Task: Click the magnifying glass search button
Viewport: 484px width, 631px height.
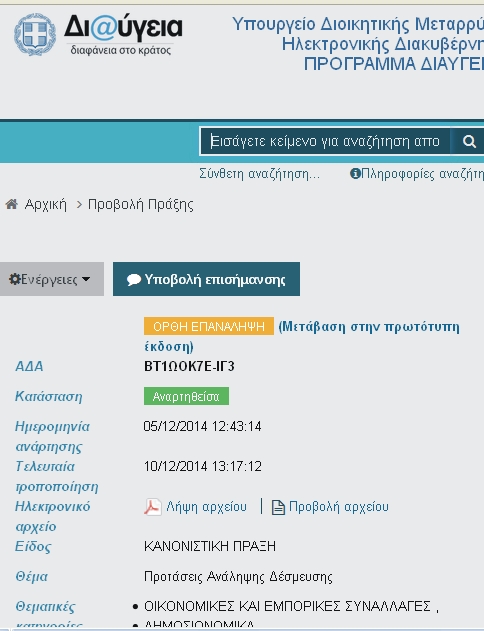Action: 469,141
